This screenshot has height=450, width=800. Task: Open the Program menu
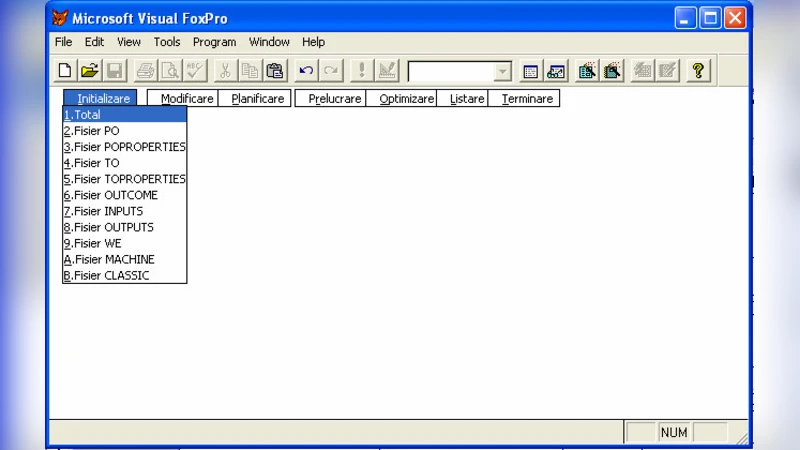click(214, 42)
